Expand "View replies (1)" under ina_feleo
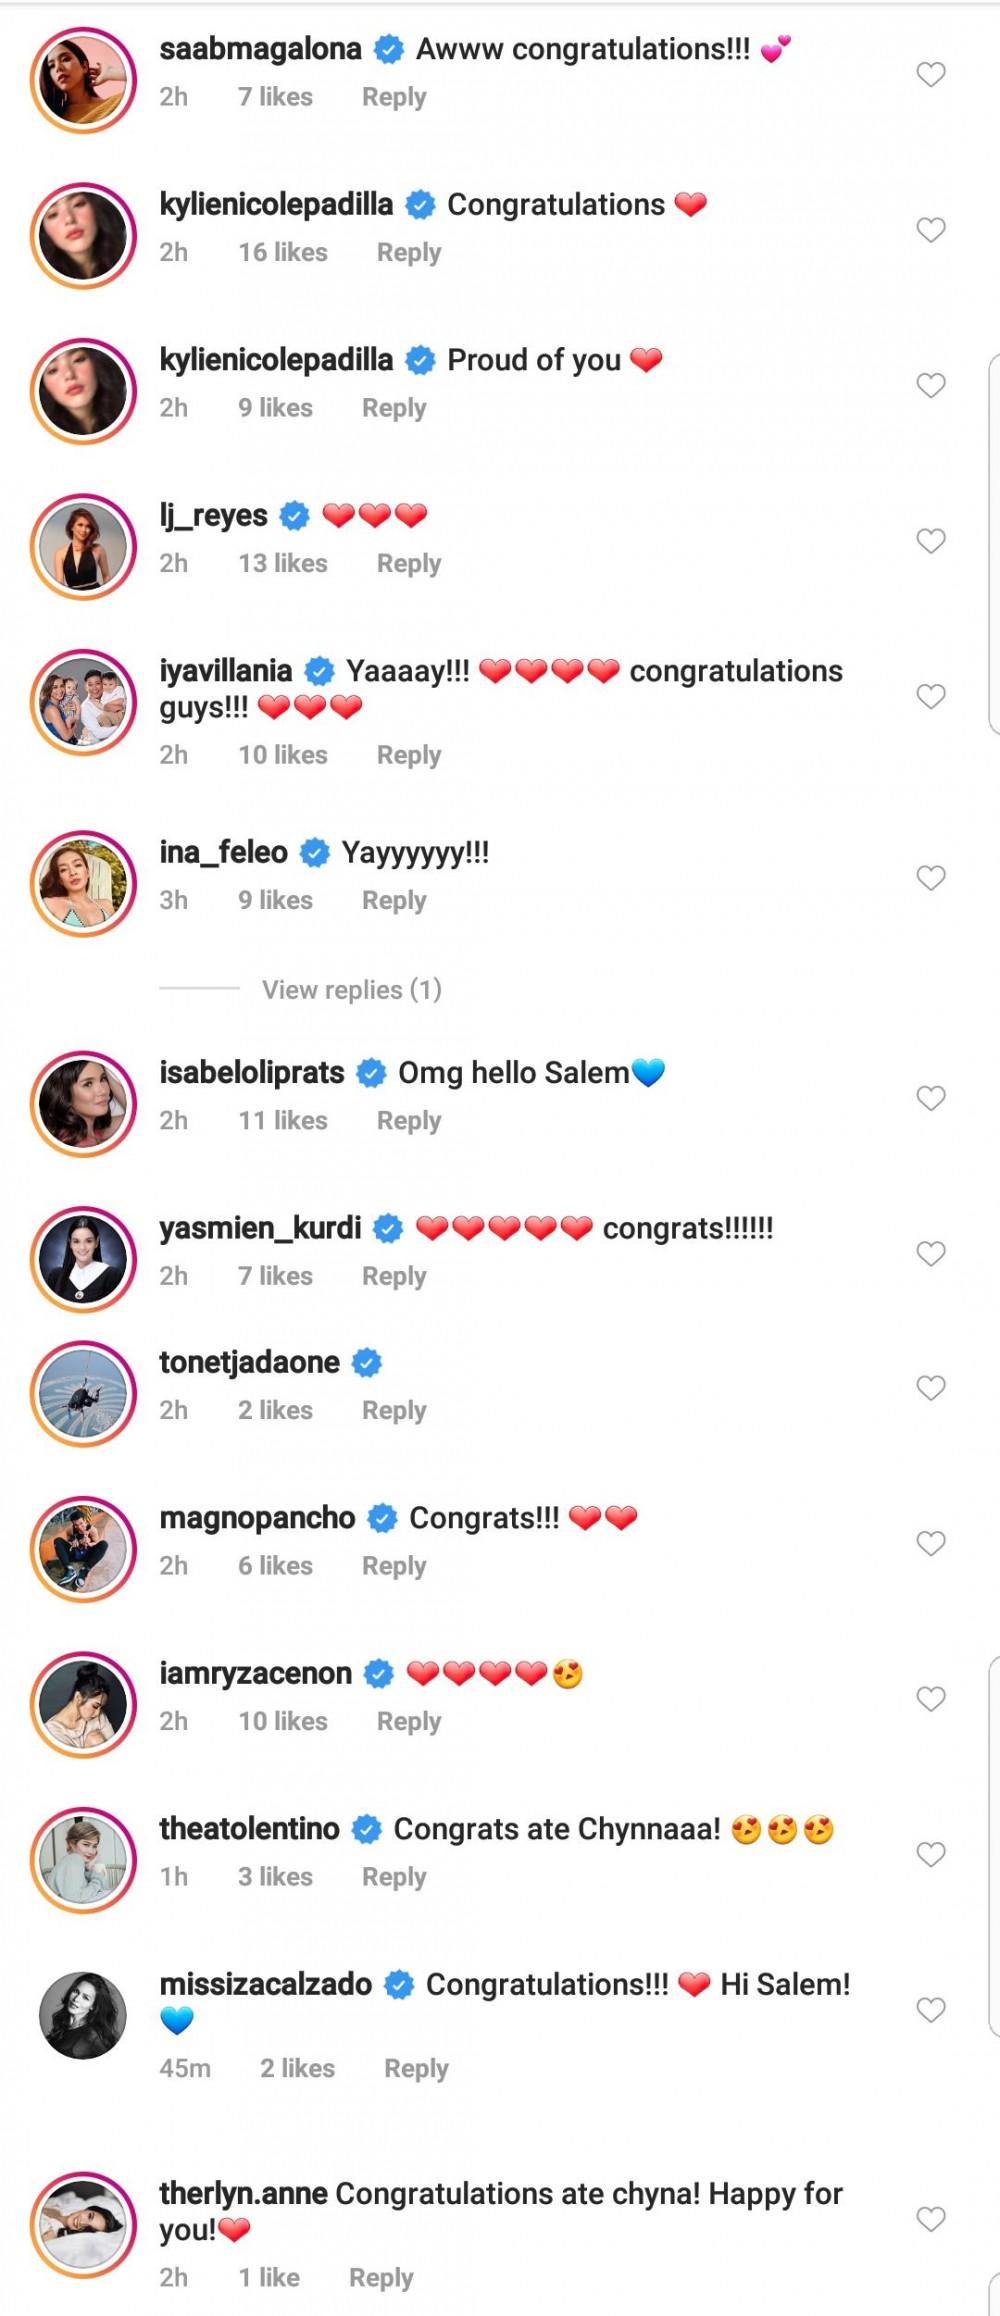 click(351, 990)
